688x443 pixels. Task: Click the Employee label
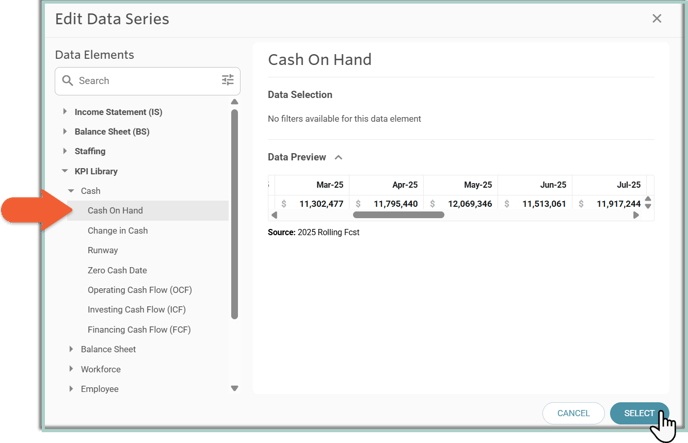[x=100, y=389]
